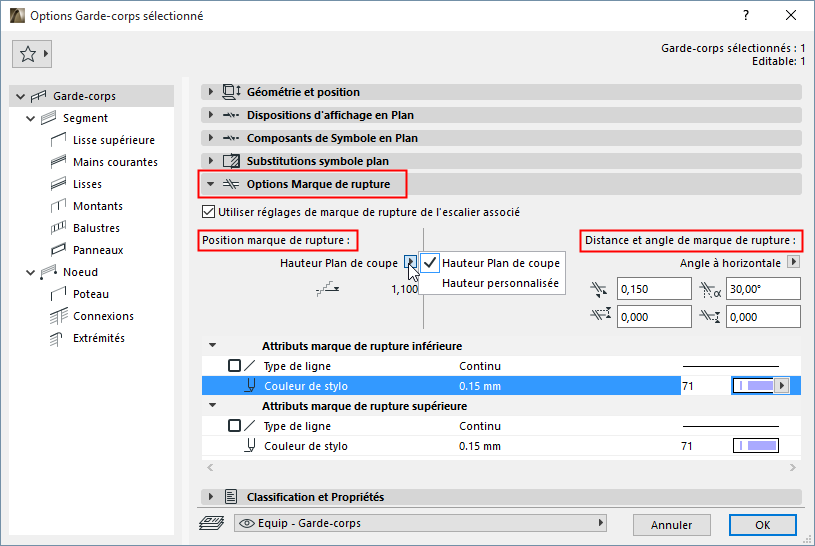This screenshot has width=815, height=546.
Task: Click the Substitutions symbole plan icon
Action: [231, 161]
